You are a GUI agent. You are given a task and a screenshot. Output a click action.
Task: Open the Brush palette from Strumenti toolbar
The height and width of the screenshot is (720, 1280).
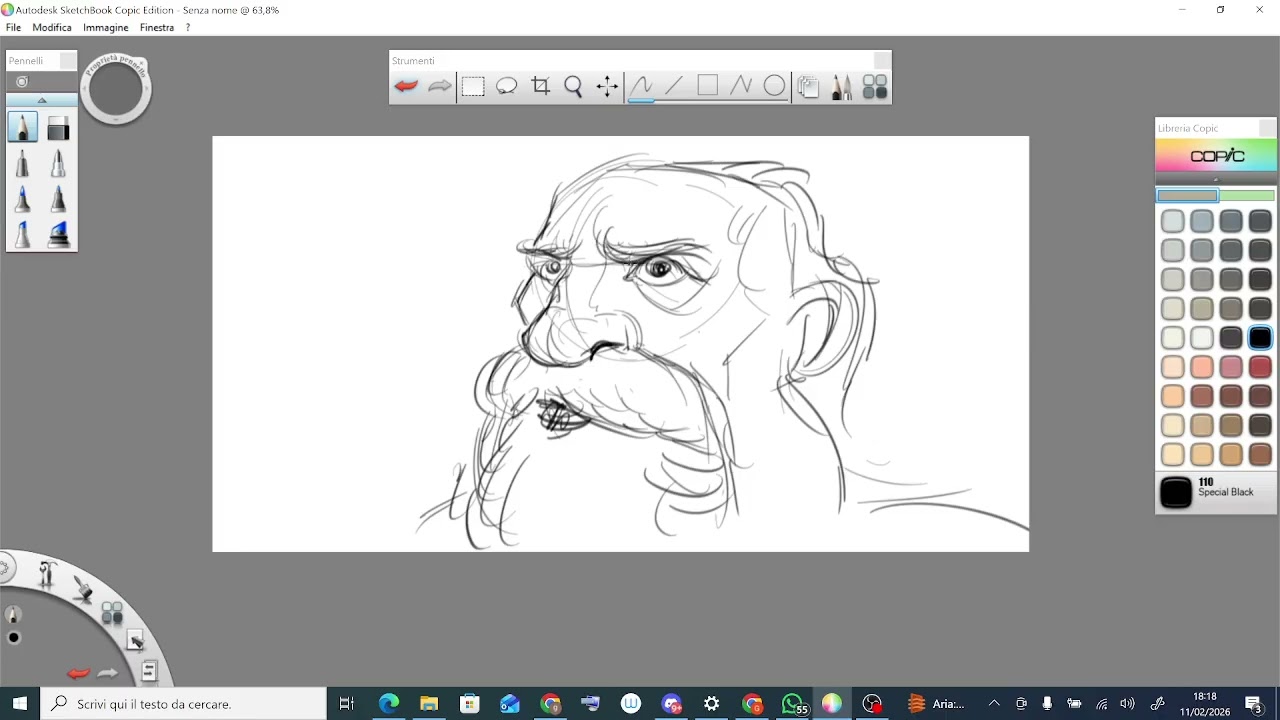coord(841,87)
